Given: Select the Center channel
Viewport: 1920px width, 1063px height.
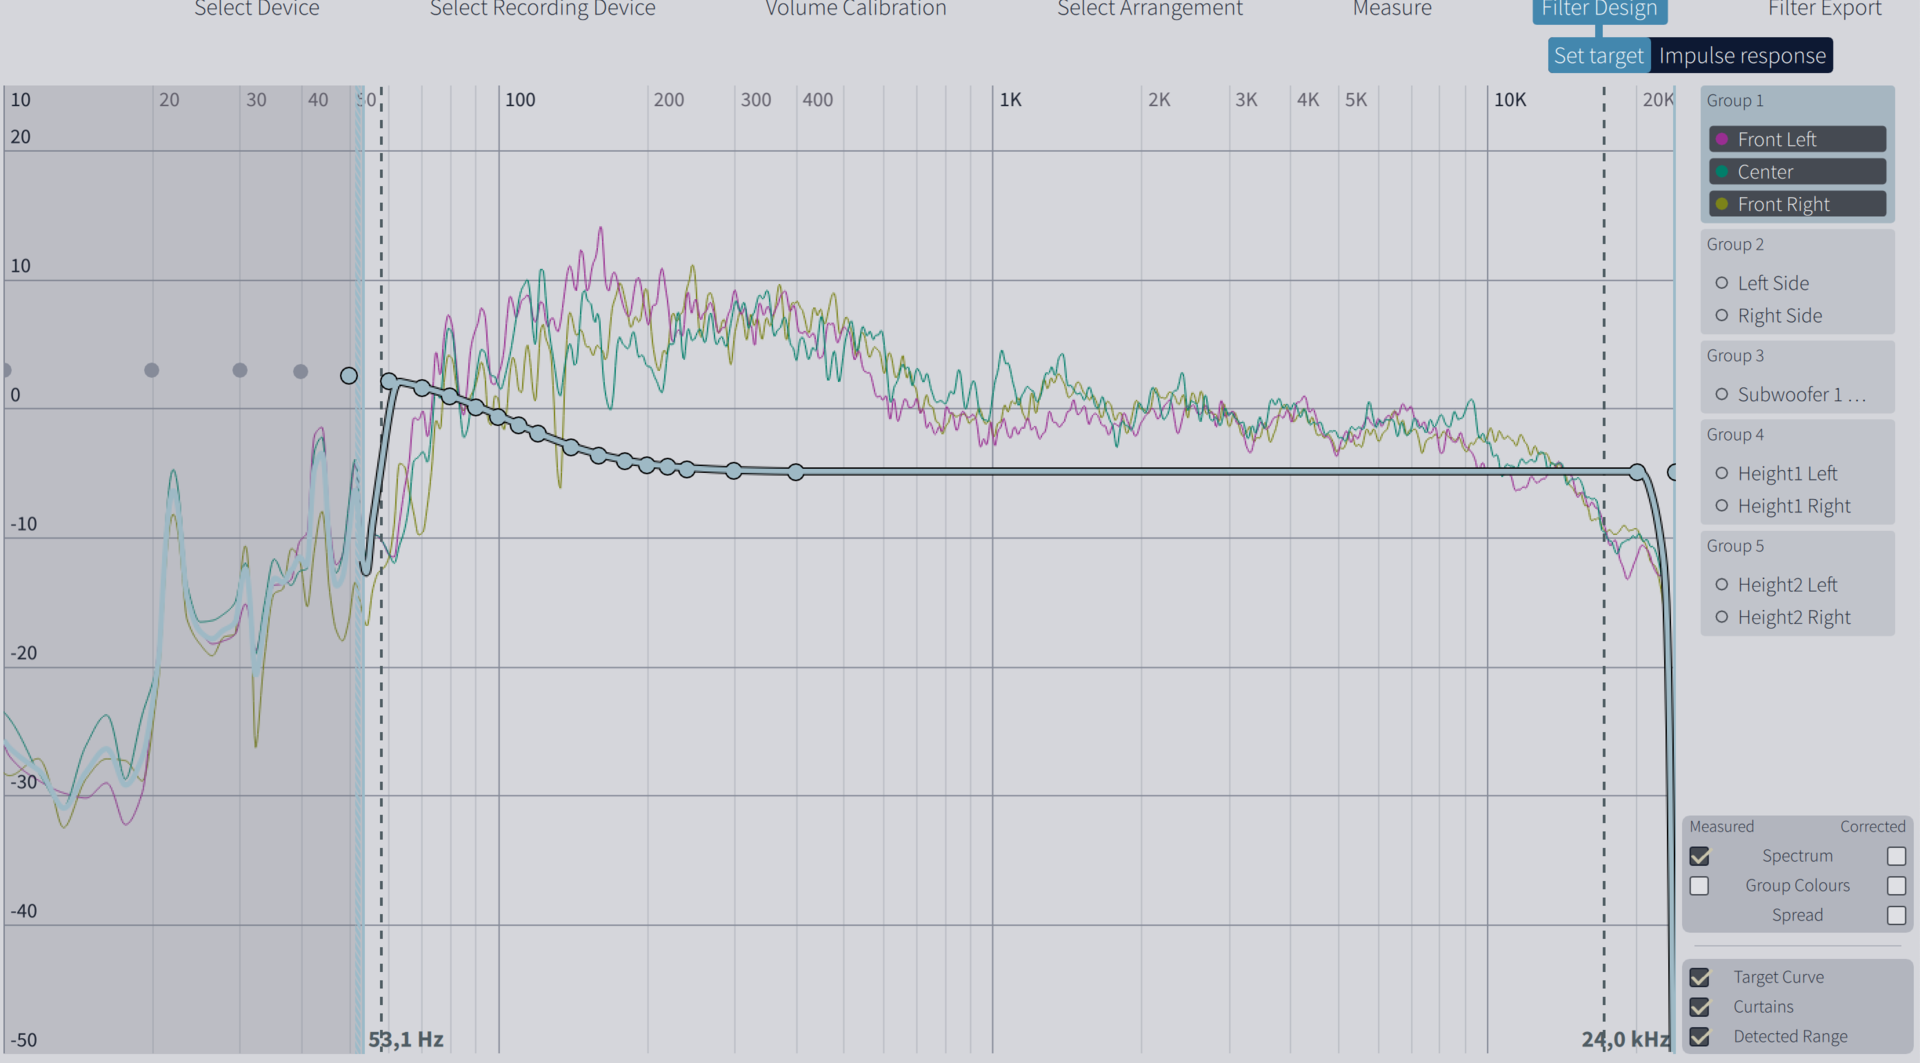Looking at the screenshot, I should 1797,172.
